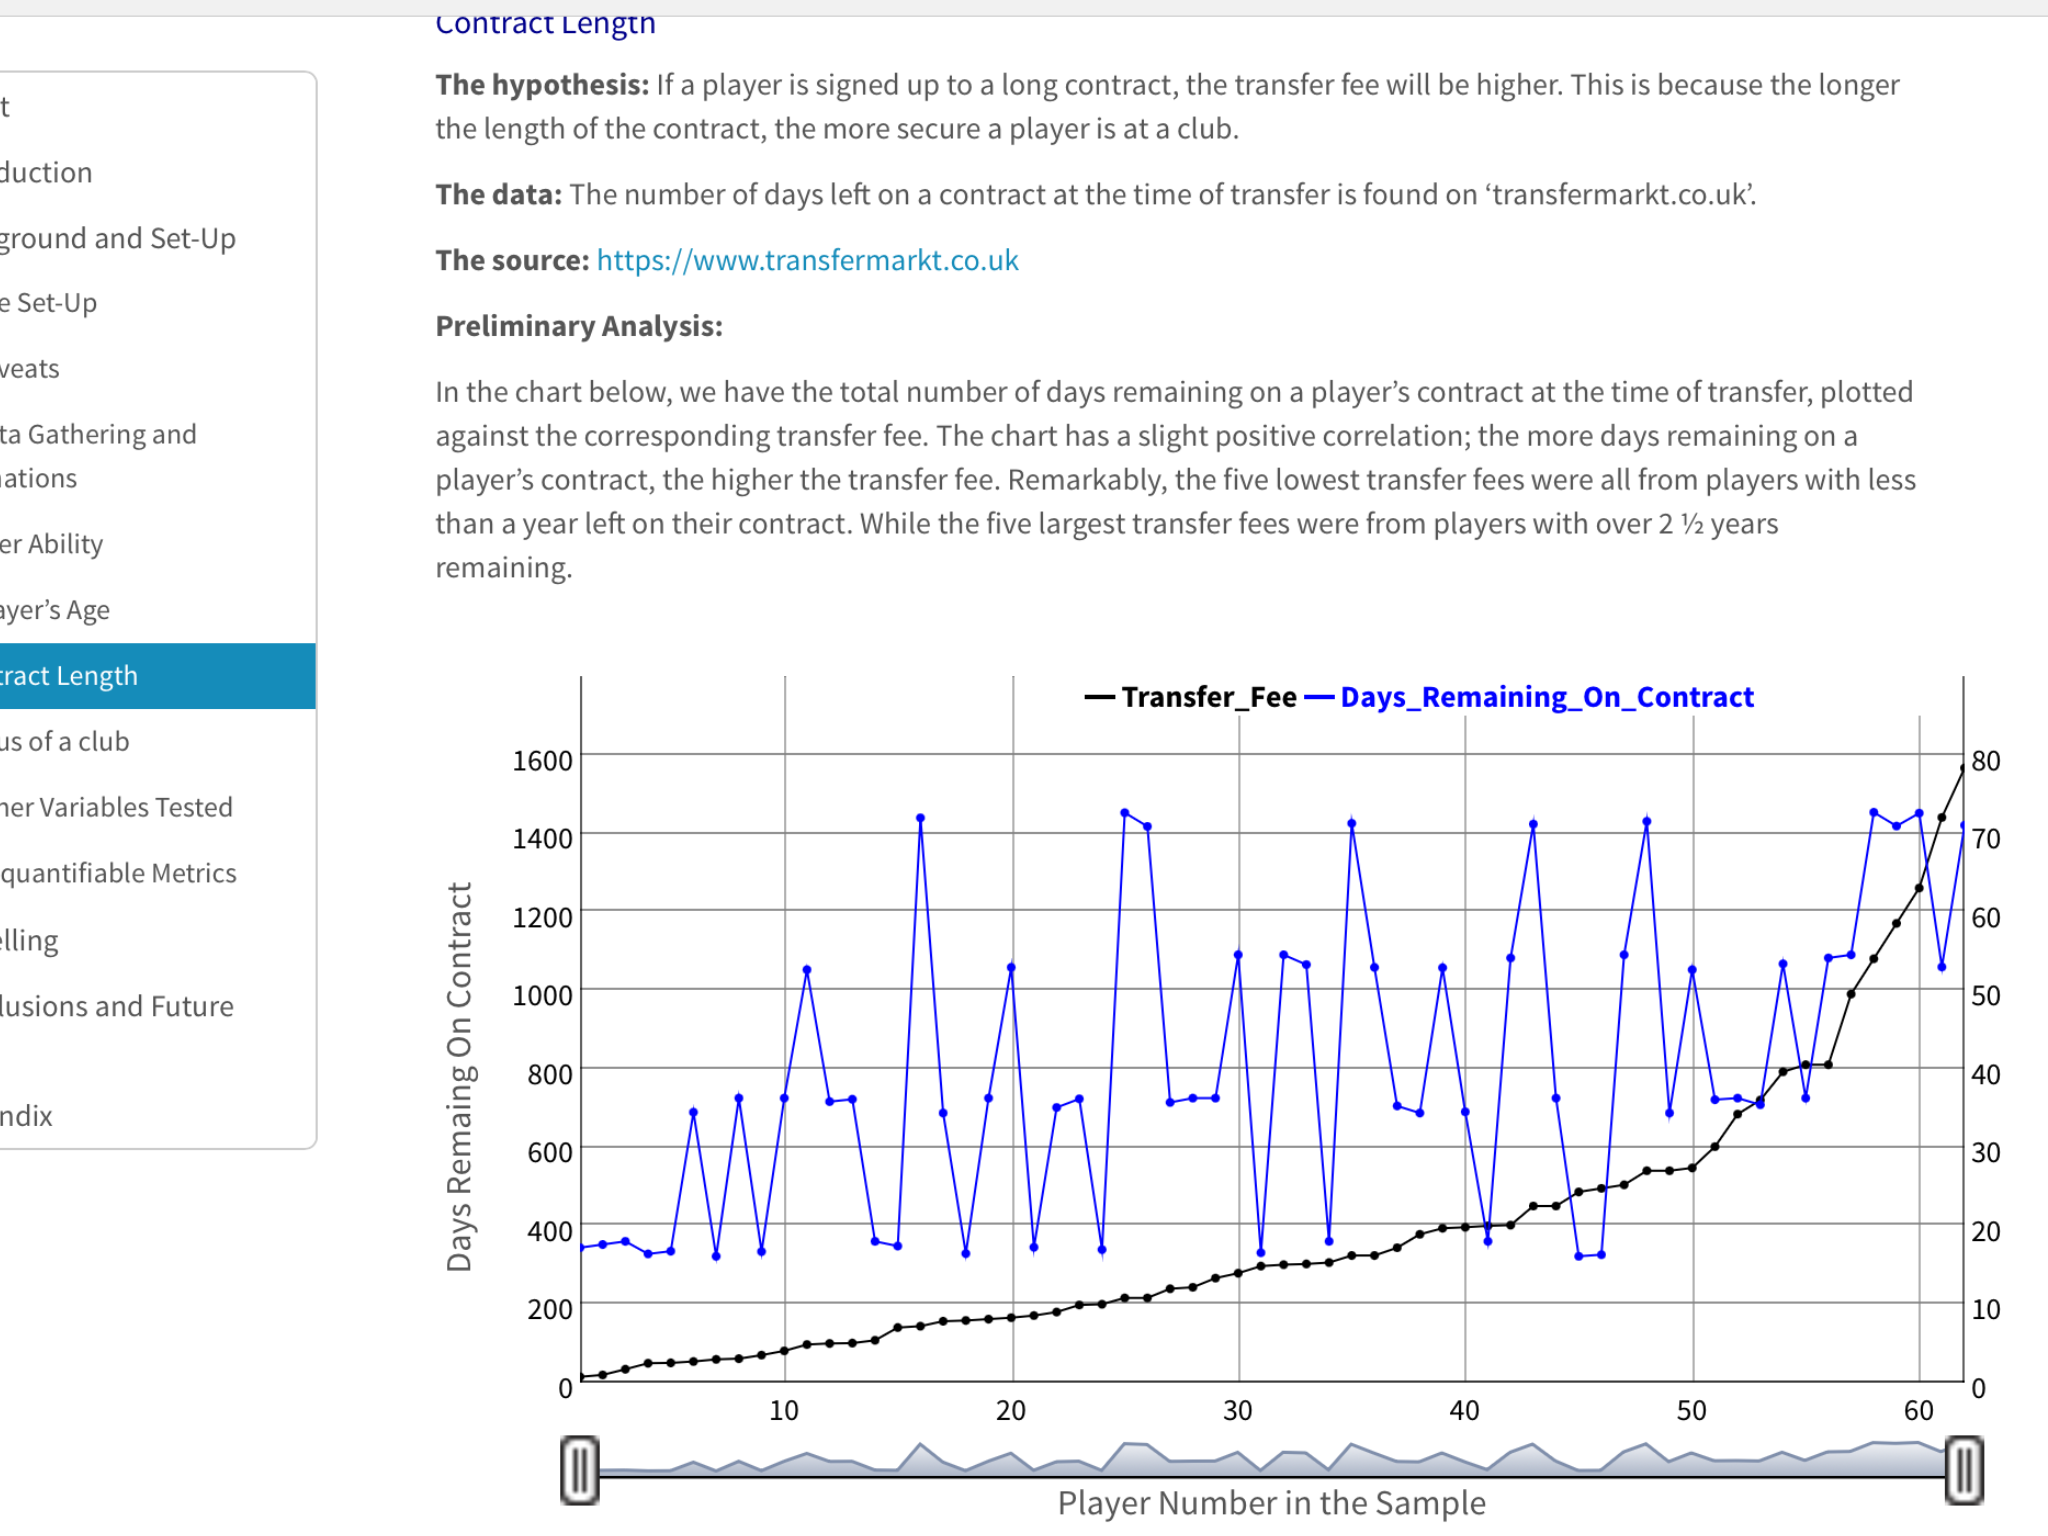The image size is (2048, 1536).
Task: Click the final black Transfer_Fee data point
Action: (x=1962, y=768)
